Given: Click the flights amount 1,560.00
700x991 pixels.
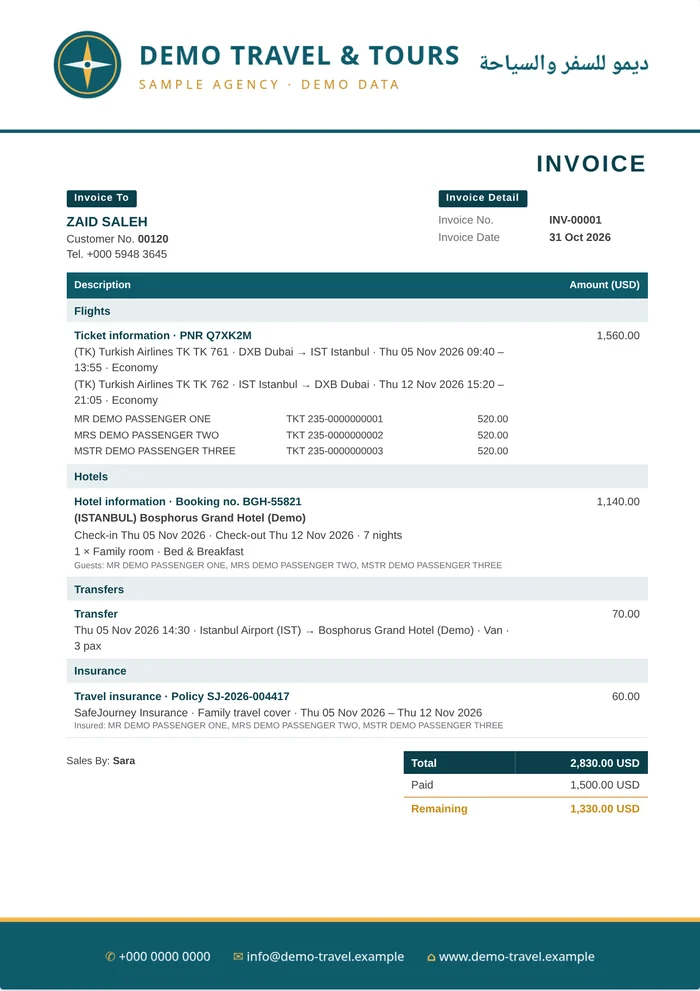Looking at the screenshot, I should [618, 336].
